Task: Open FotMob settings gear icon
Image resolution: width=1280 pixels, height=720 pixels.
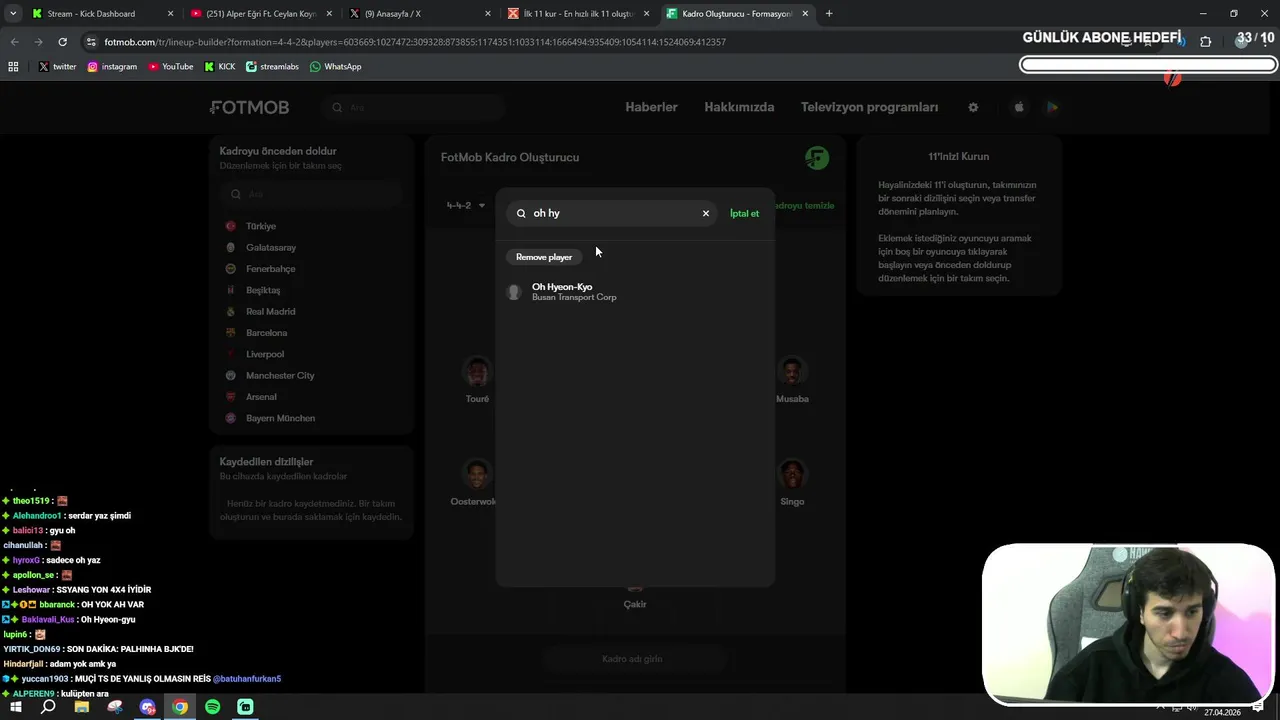Action: click(x=973, y=107)
